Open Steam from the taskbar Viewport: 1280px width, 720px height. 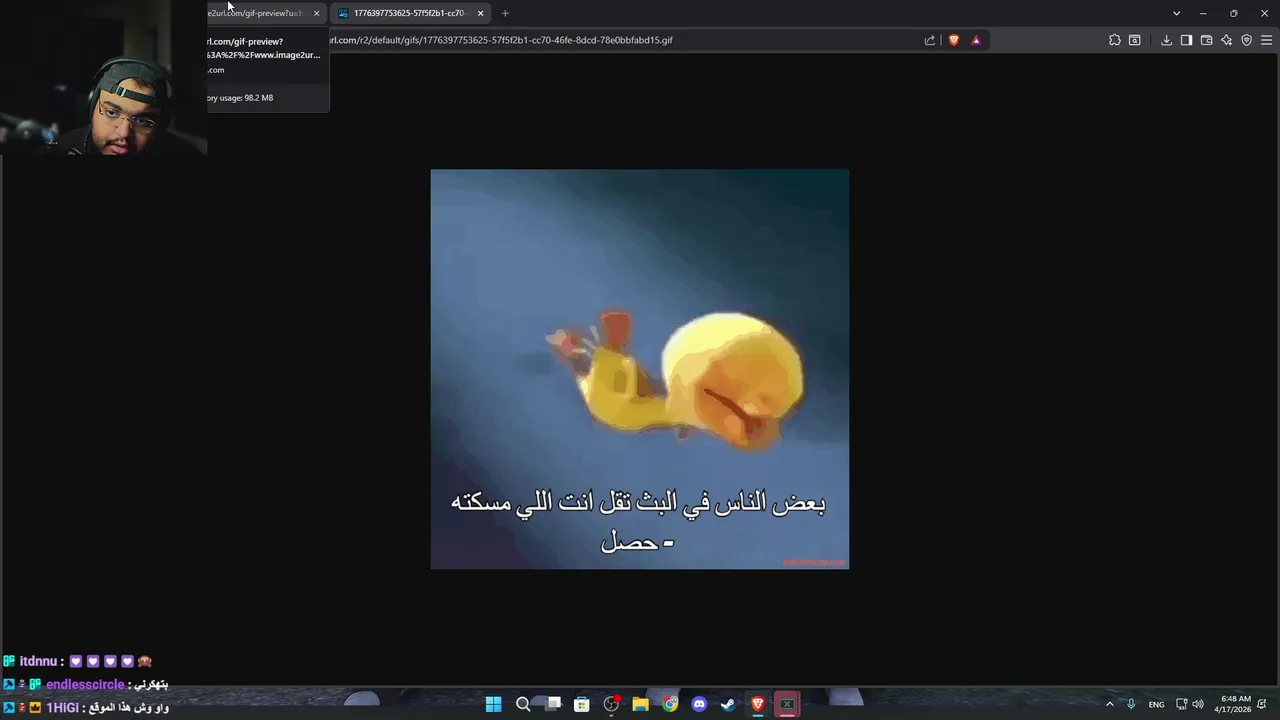728,704
